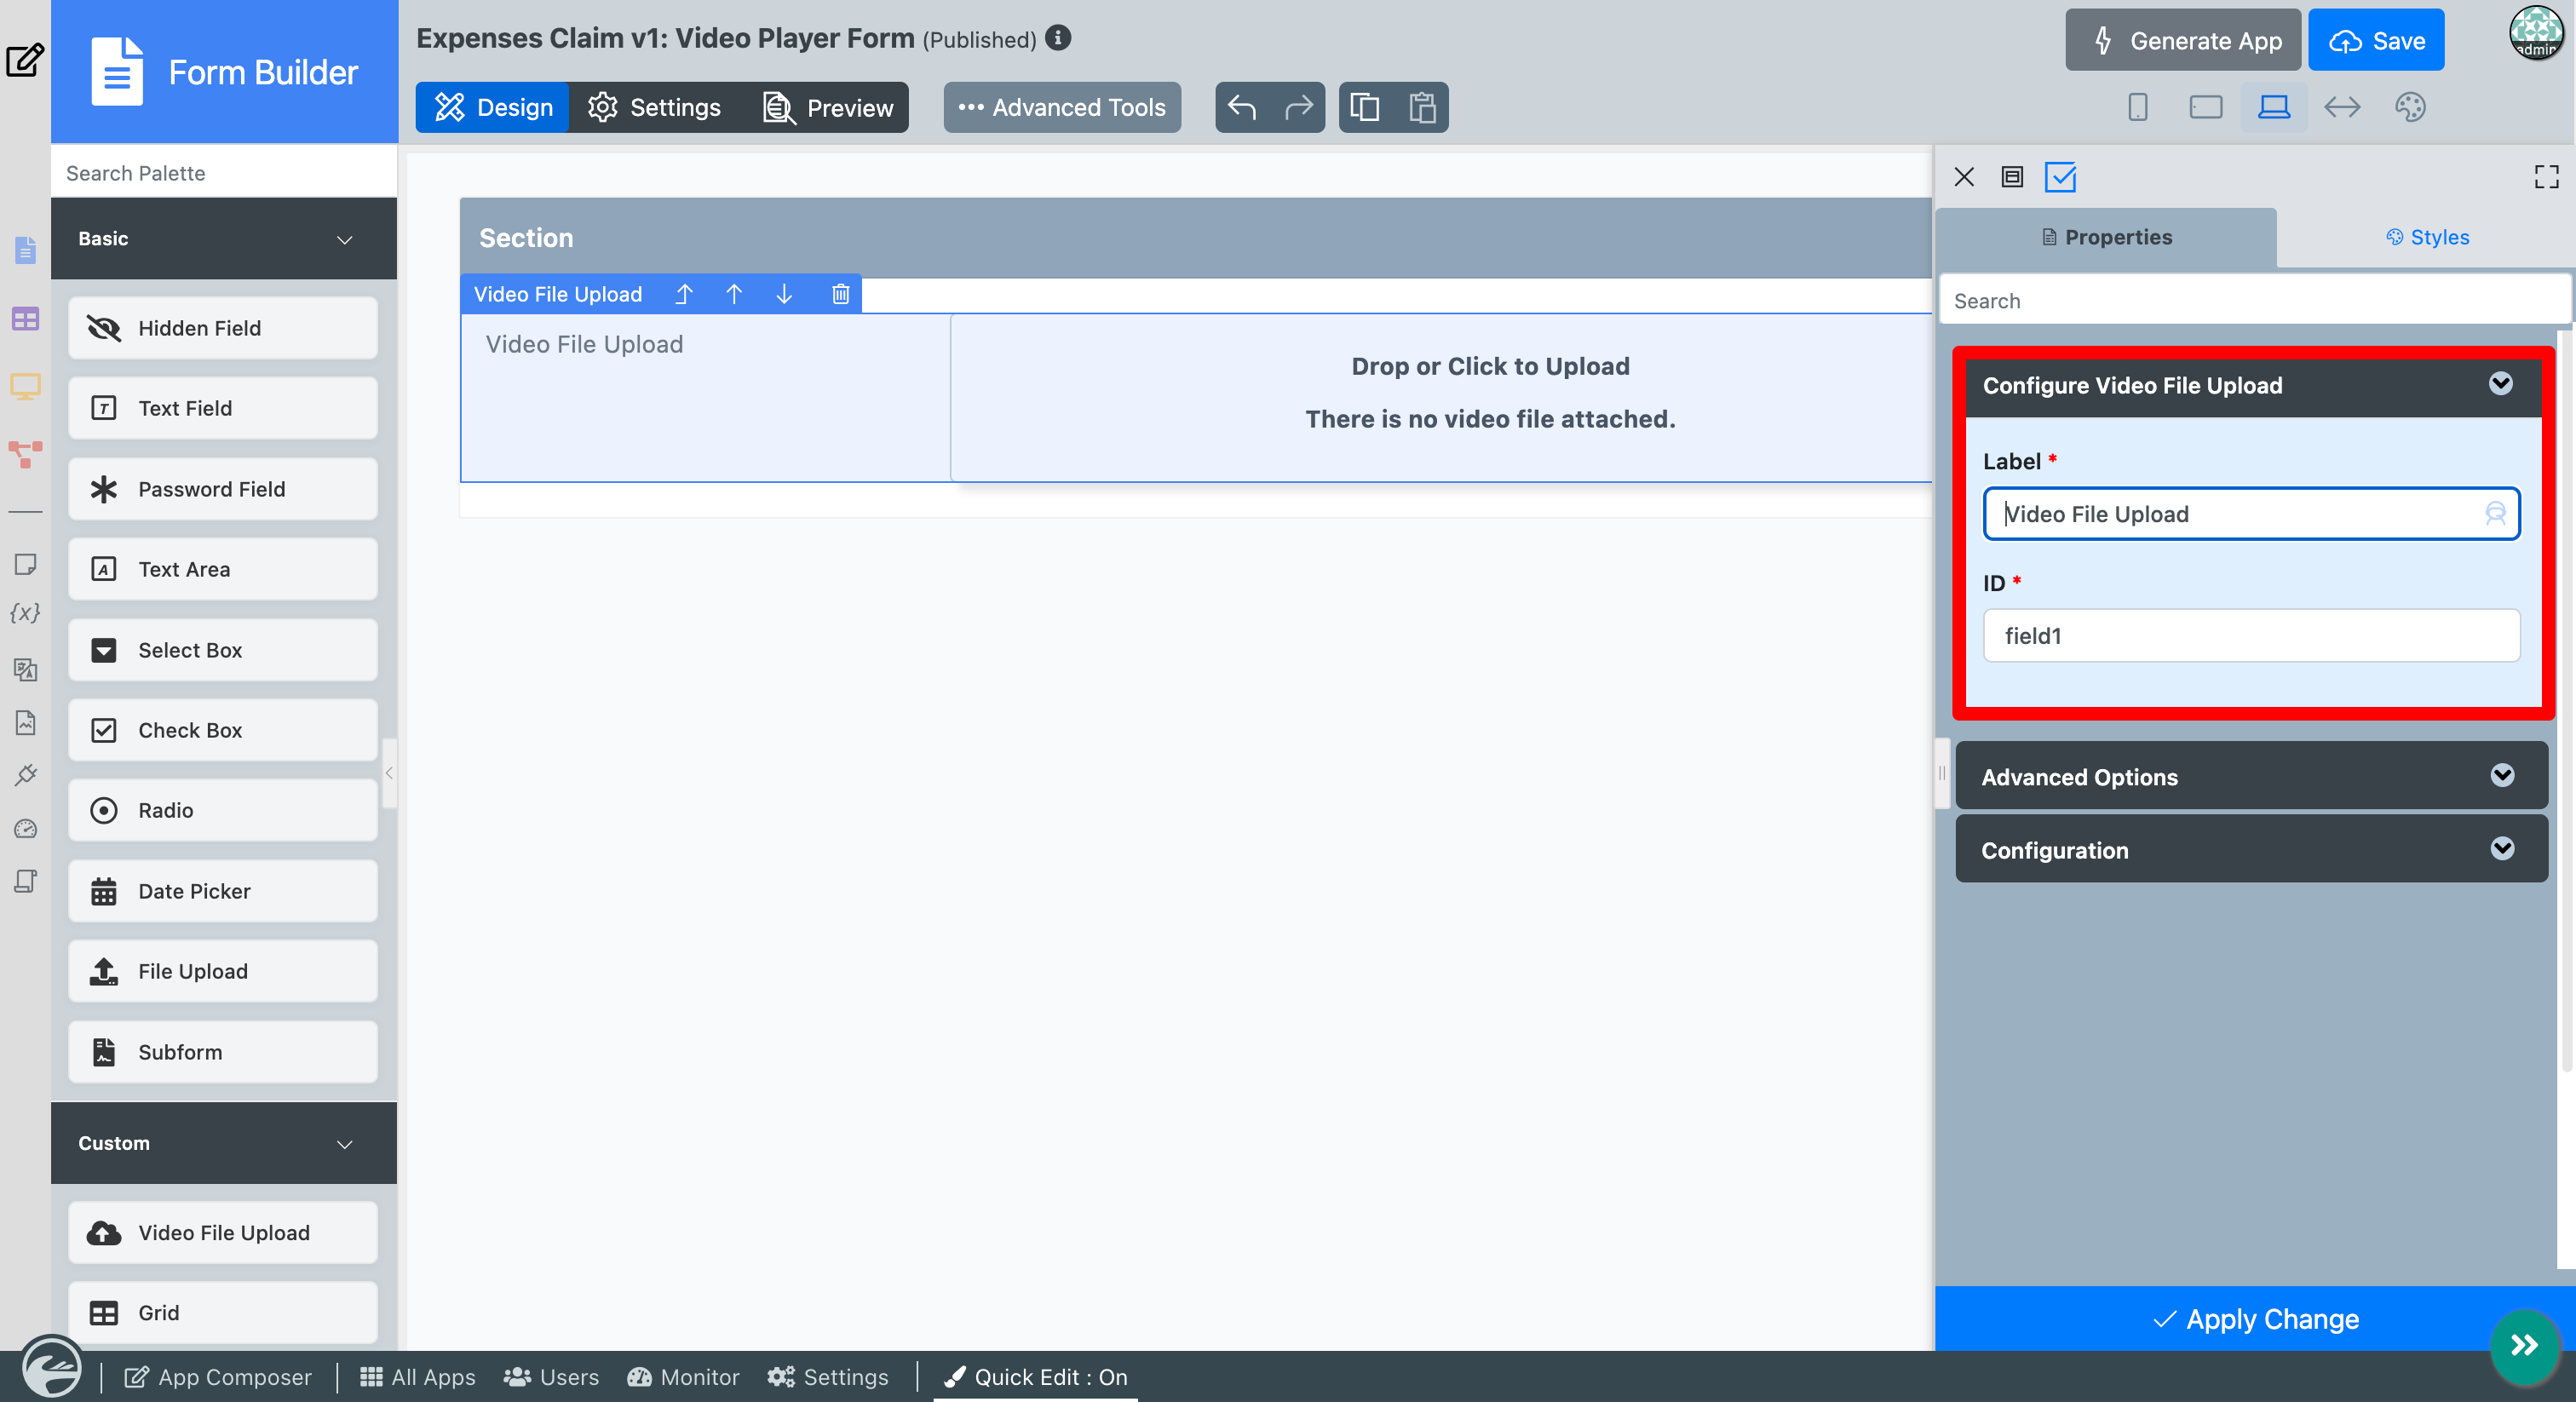Collapse the palette sidebar handle

pyautogui.click(x=389, y=773)
